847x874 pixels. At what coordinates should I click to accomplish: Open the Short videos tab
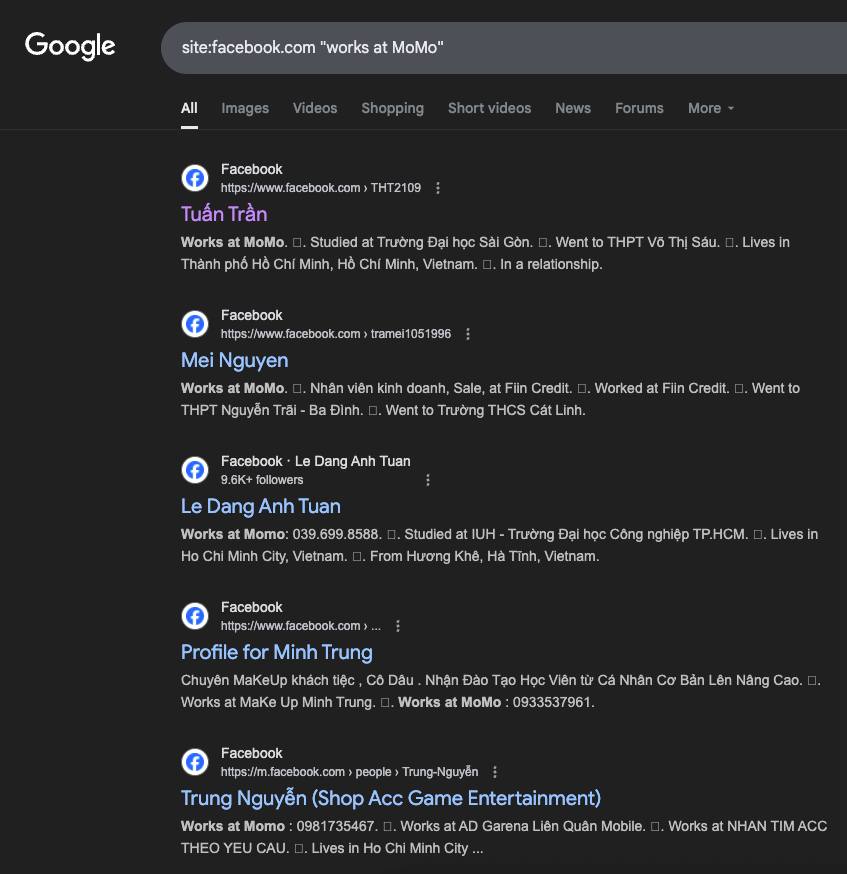coord(490,108)
